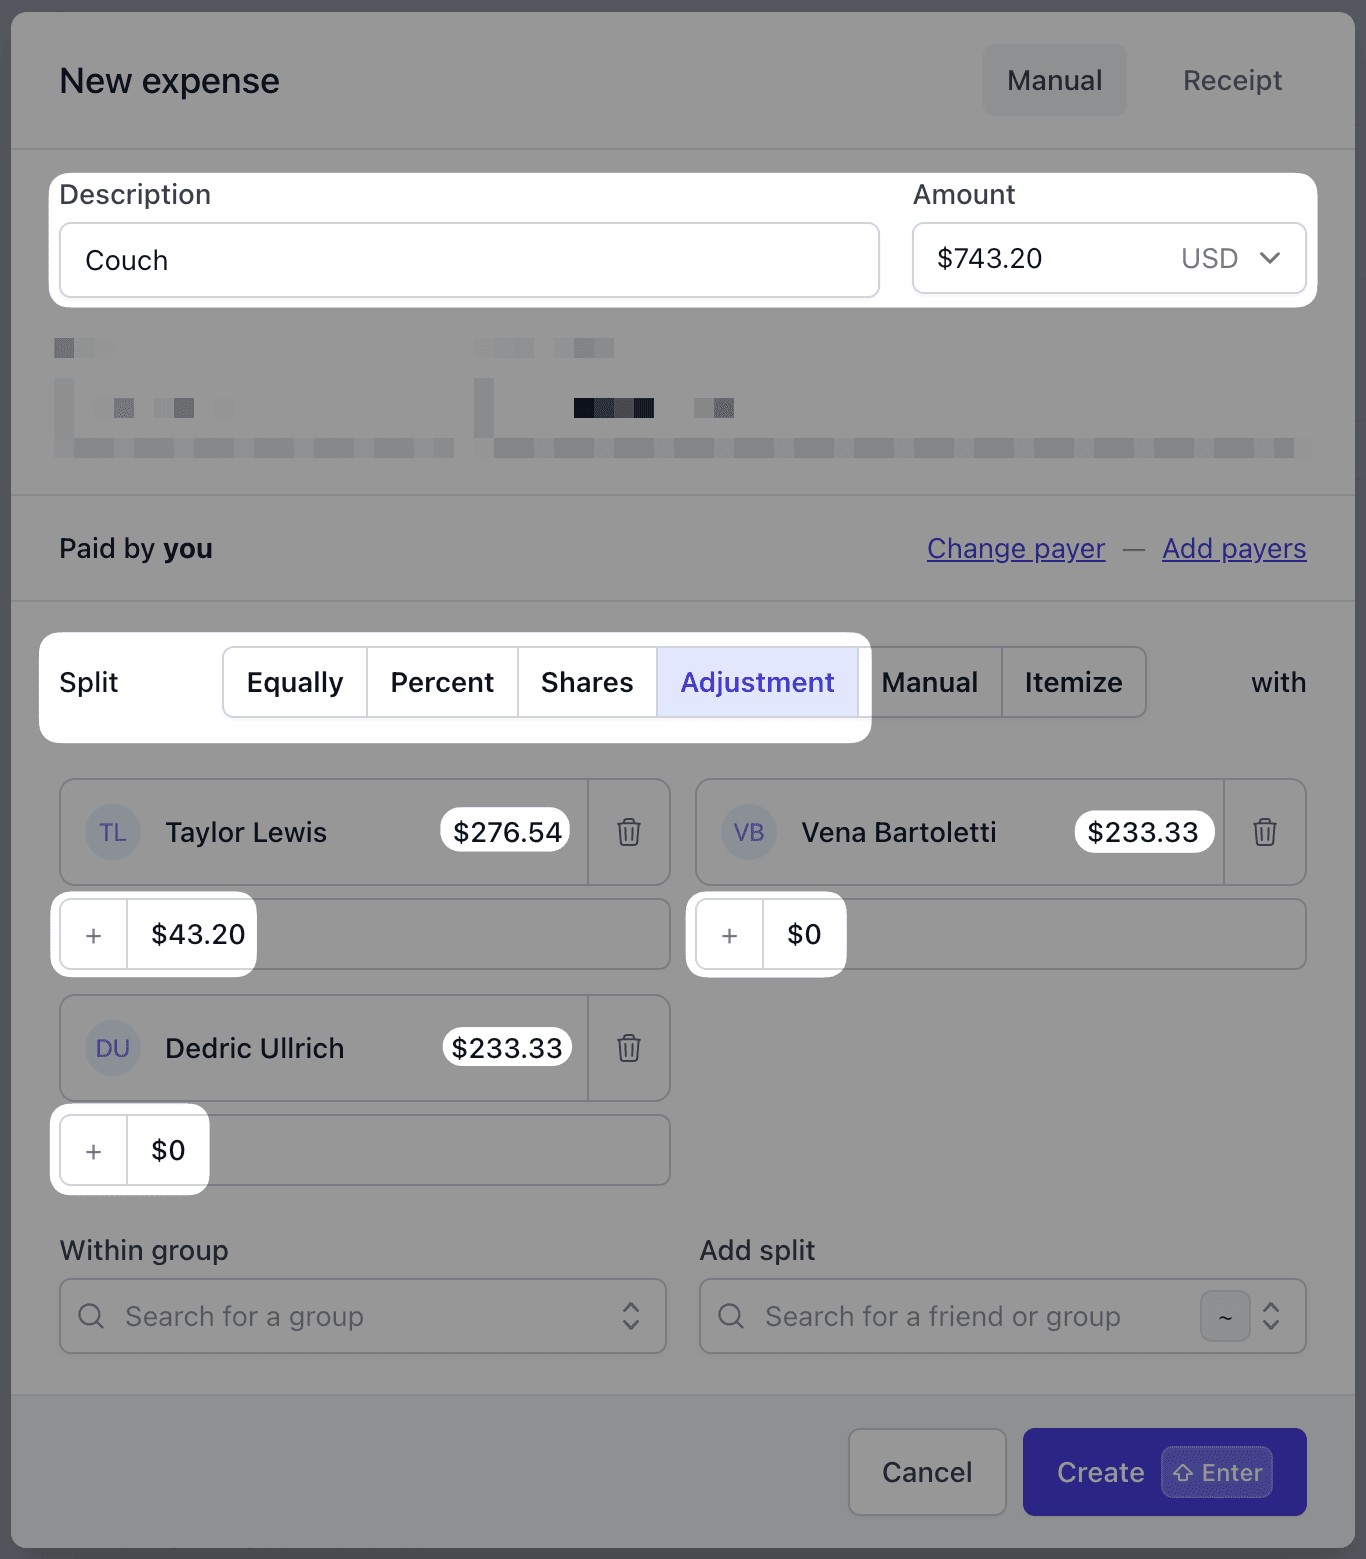
Task: Open the USD currency dropdown
Action: click(1231, 258)
